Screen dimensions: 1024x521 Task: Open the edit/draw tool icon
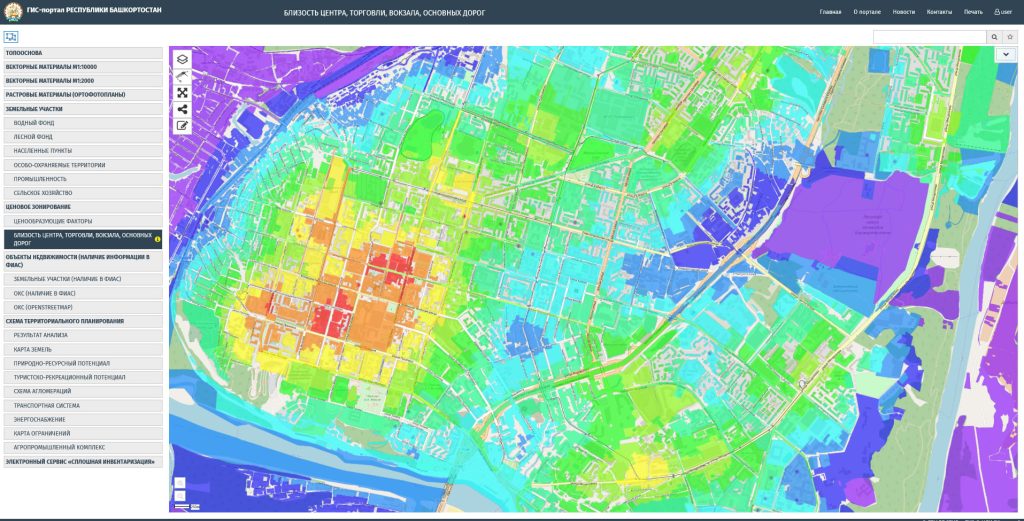[x=183, y=126]
